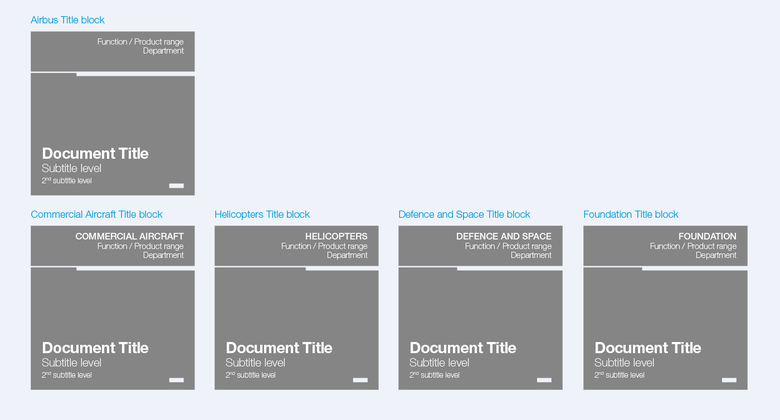
Task: Click 'Document Title' in the Airbus block
Action: [95, 153]
